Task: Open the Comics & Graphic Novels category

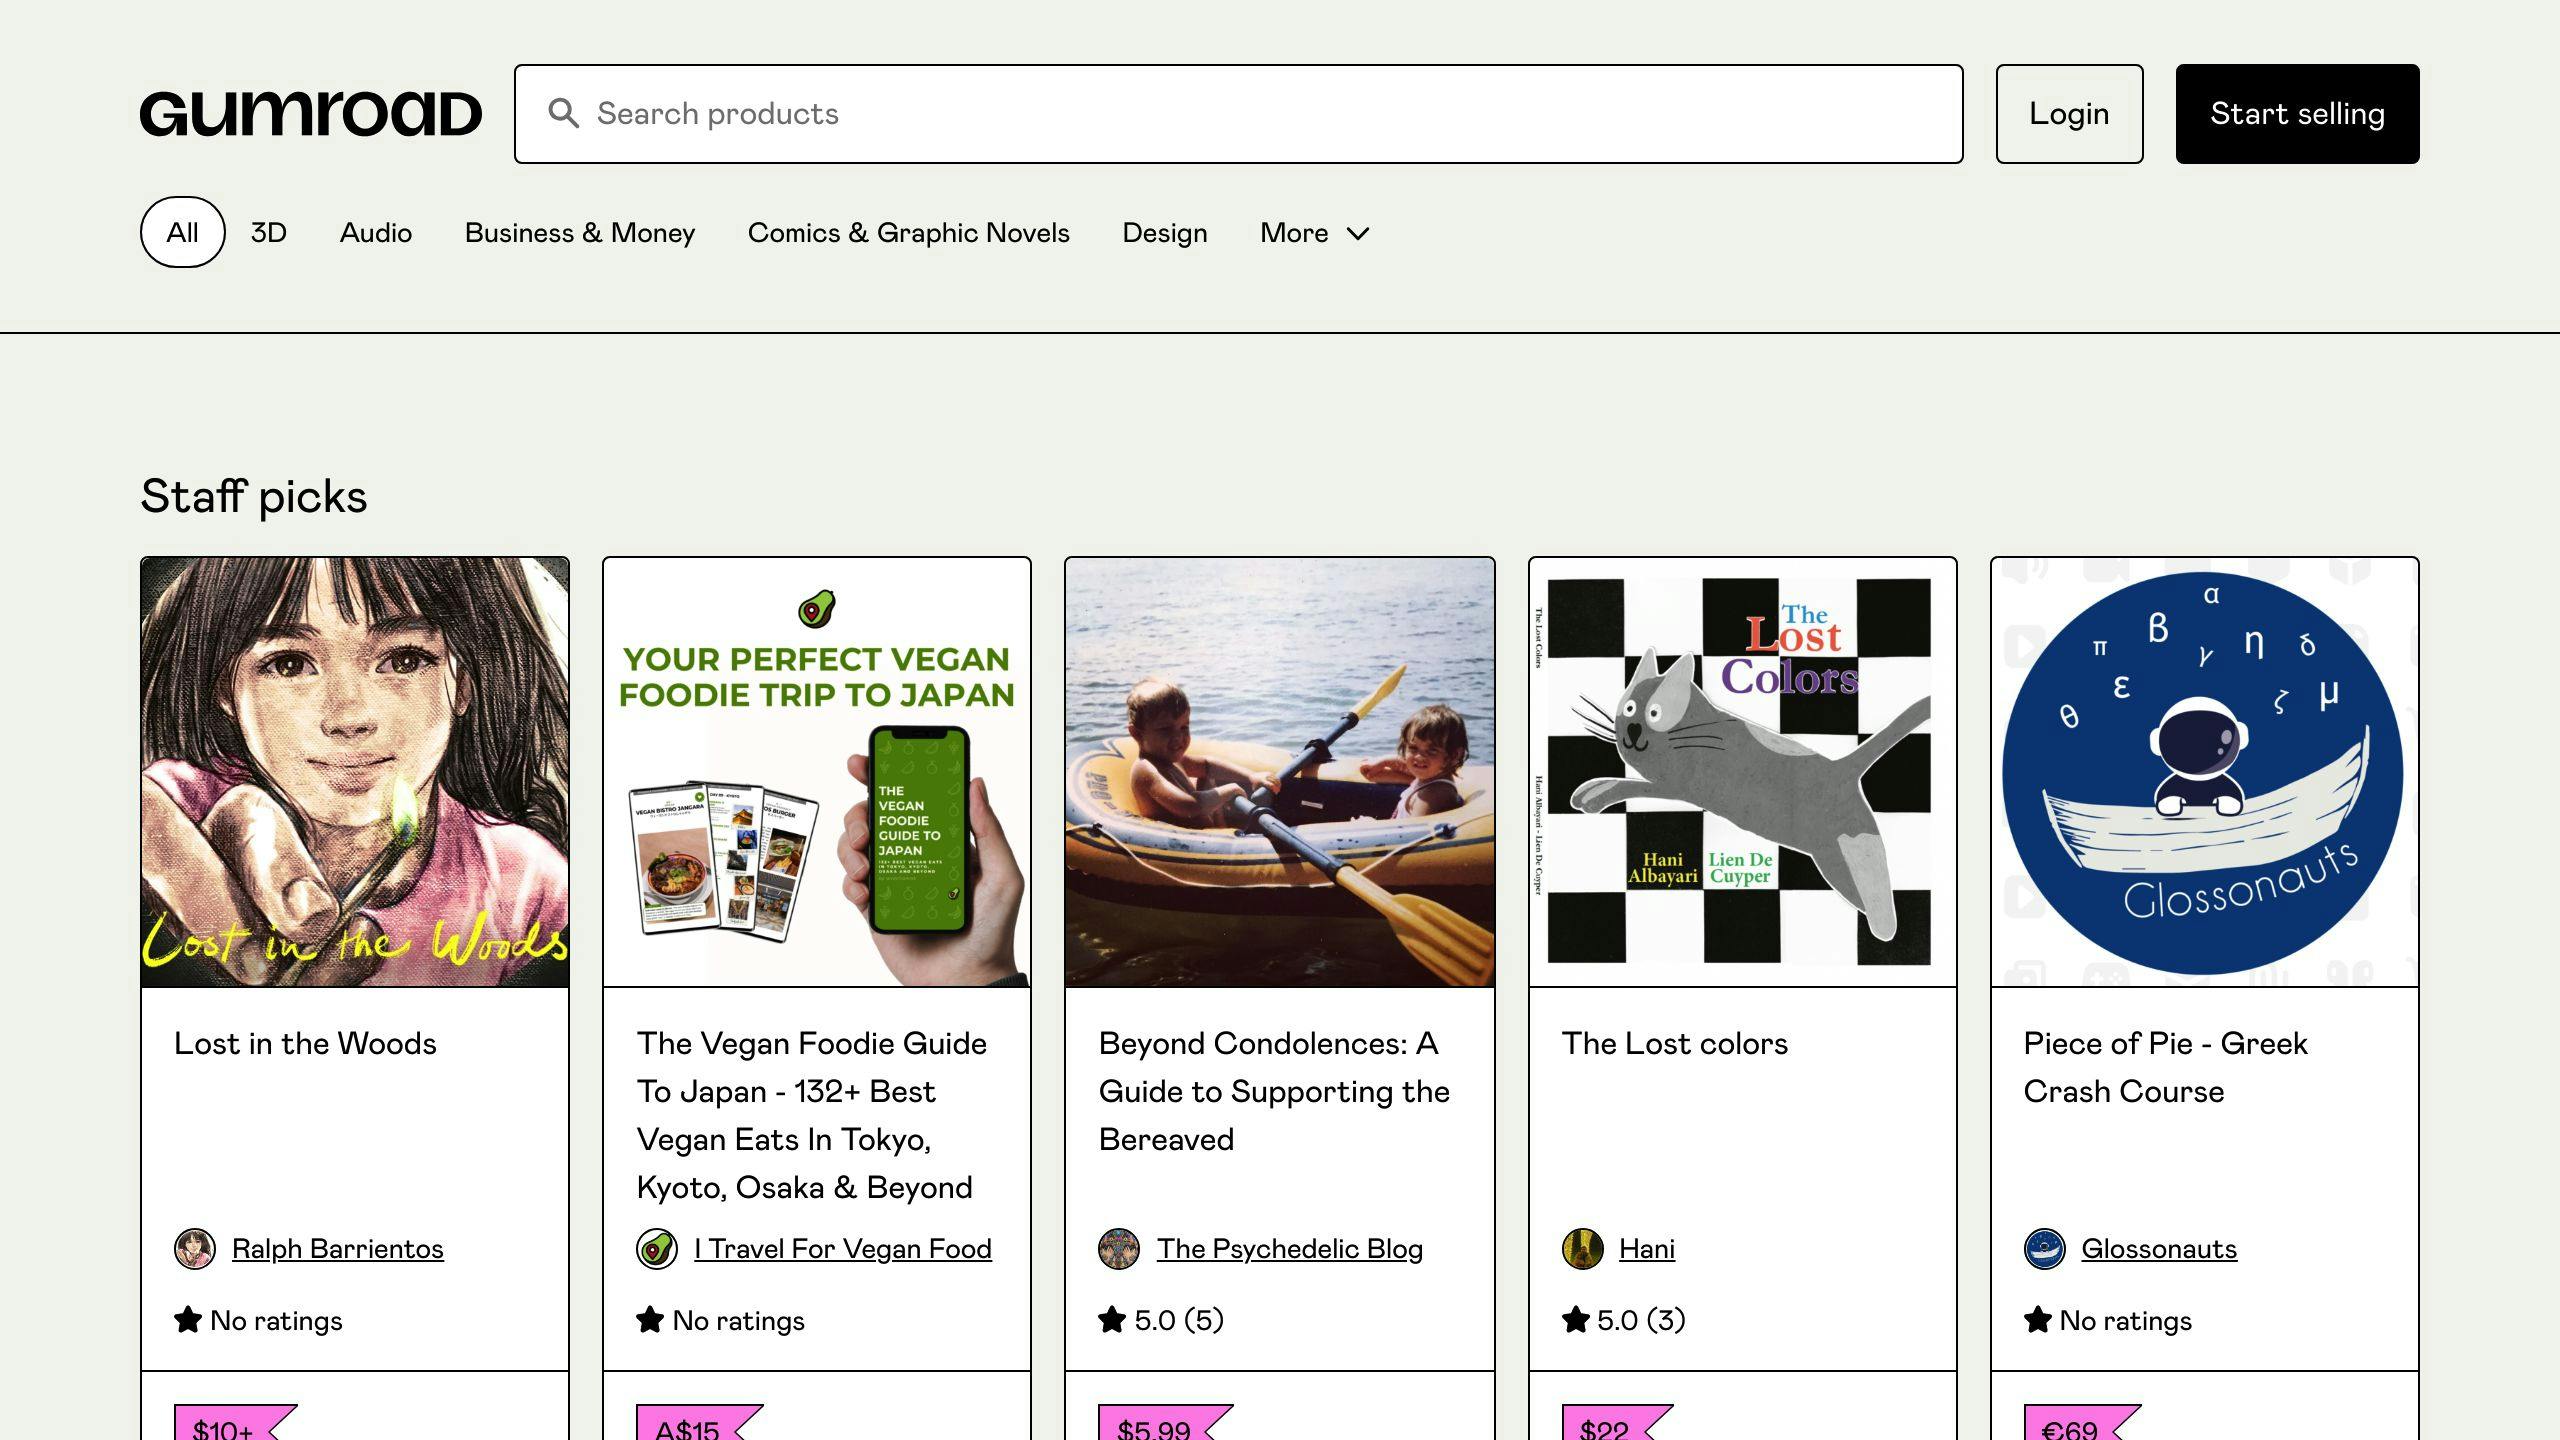Action: click(x=907, y=230)
